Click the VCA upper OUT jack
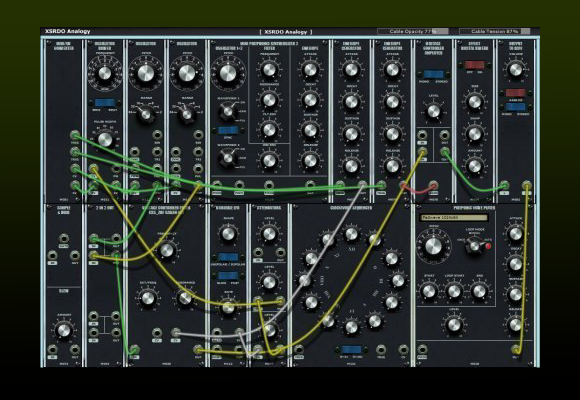 (x=444, y=135)
